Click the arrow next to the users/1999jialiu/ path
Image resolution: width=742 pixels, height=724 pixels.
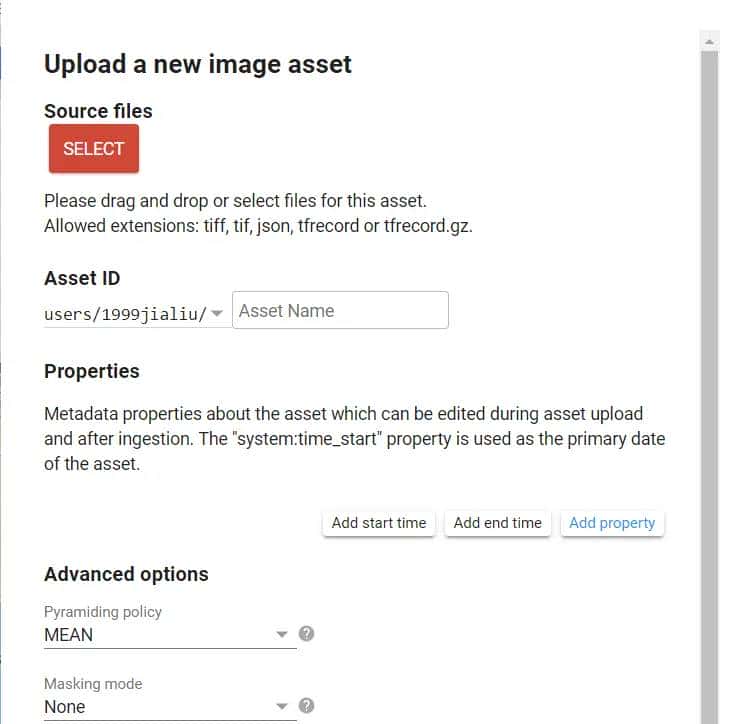pyautogui.click(x=218, y=314)
